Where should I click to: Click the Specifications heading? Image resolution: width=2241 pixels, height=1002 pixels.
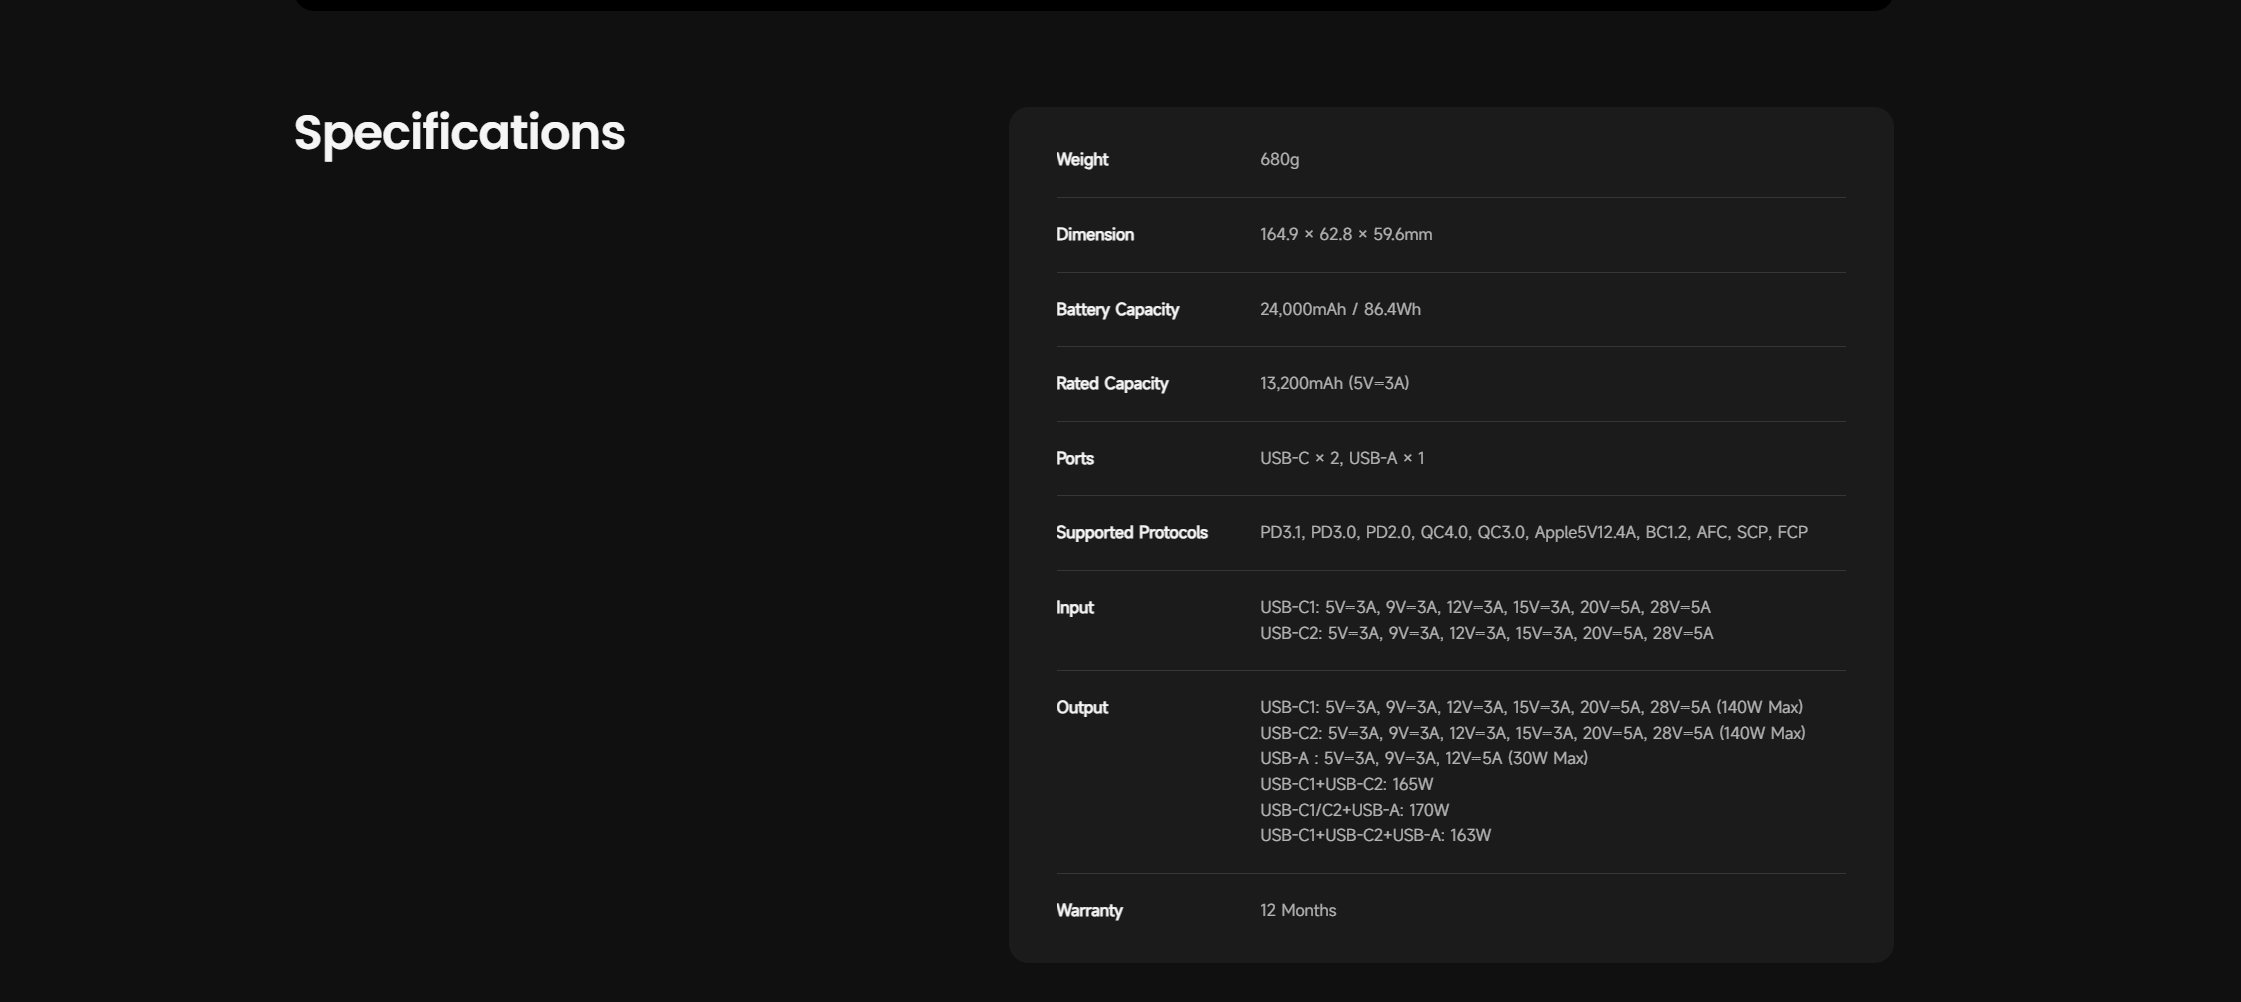point(459,133)
